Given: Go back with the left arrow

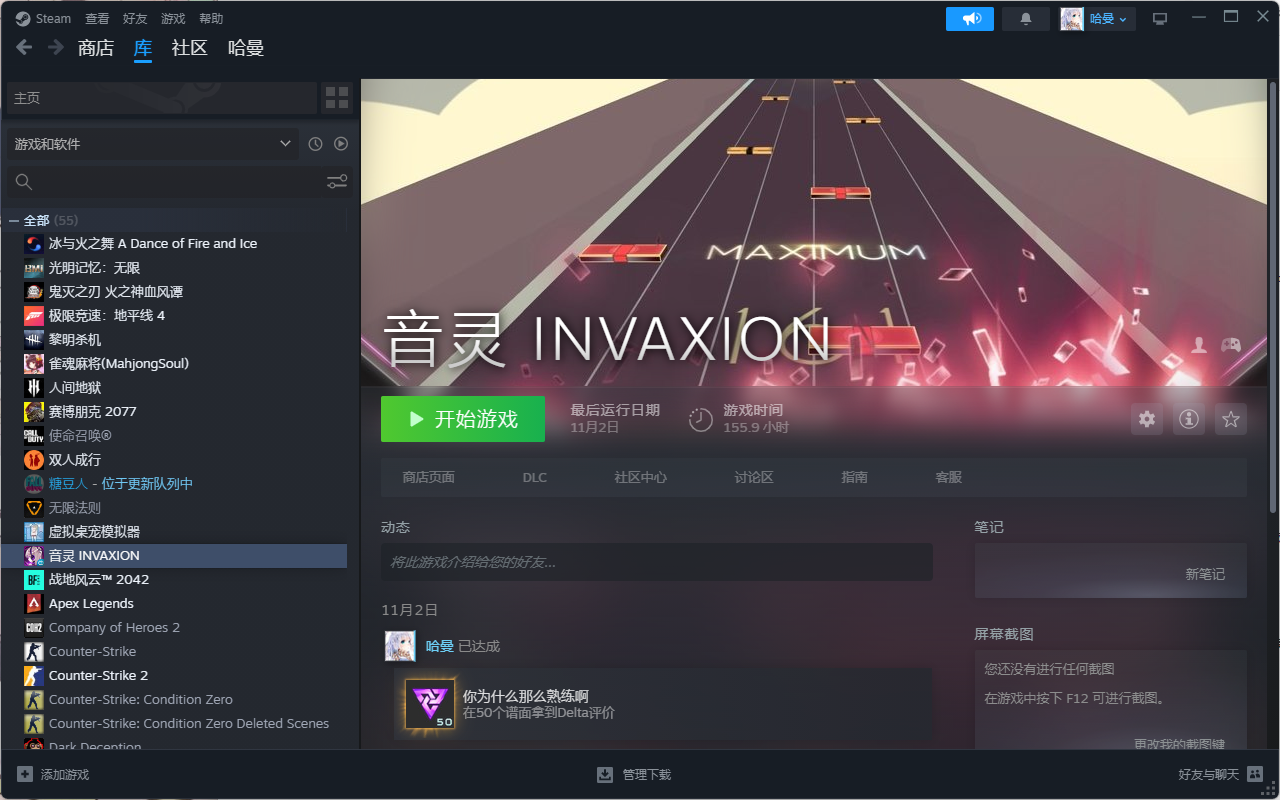Looking at the screenshot, I should point(24,47).
